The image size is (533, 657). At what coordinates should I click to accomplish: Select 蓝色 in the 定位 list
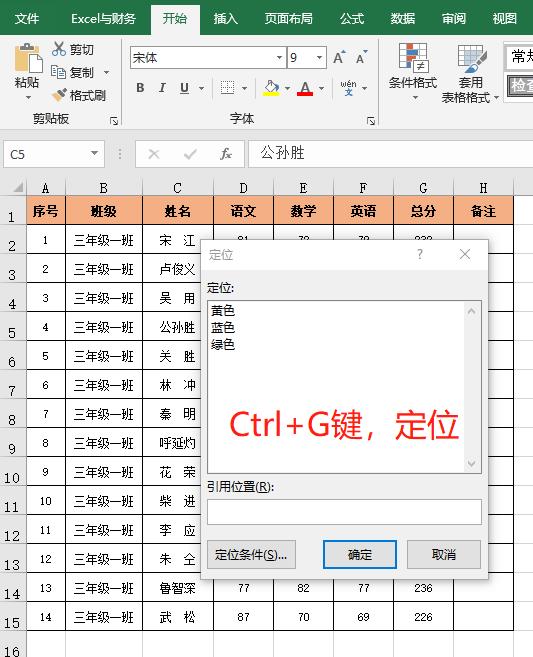223,327
